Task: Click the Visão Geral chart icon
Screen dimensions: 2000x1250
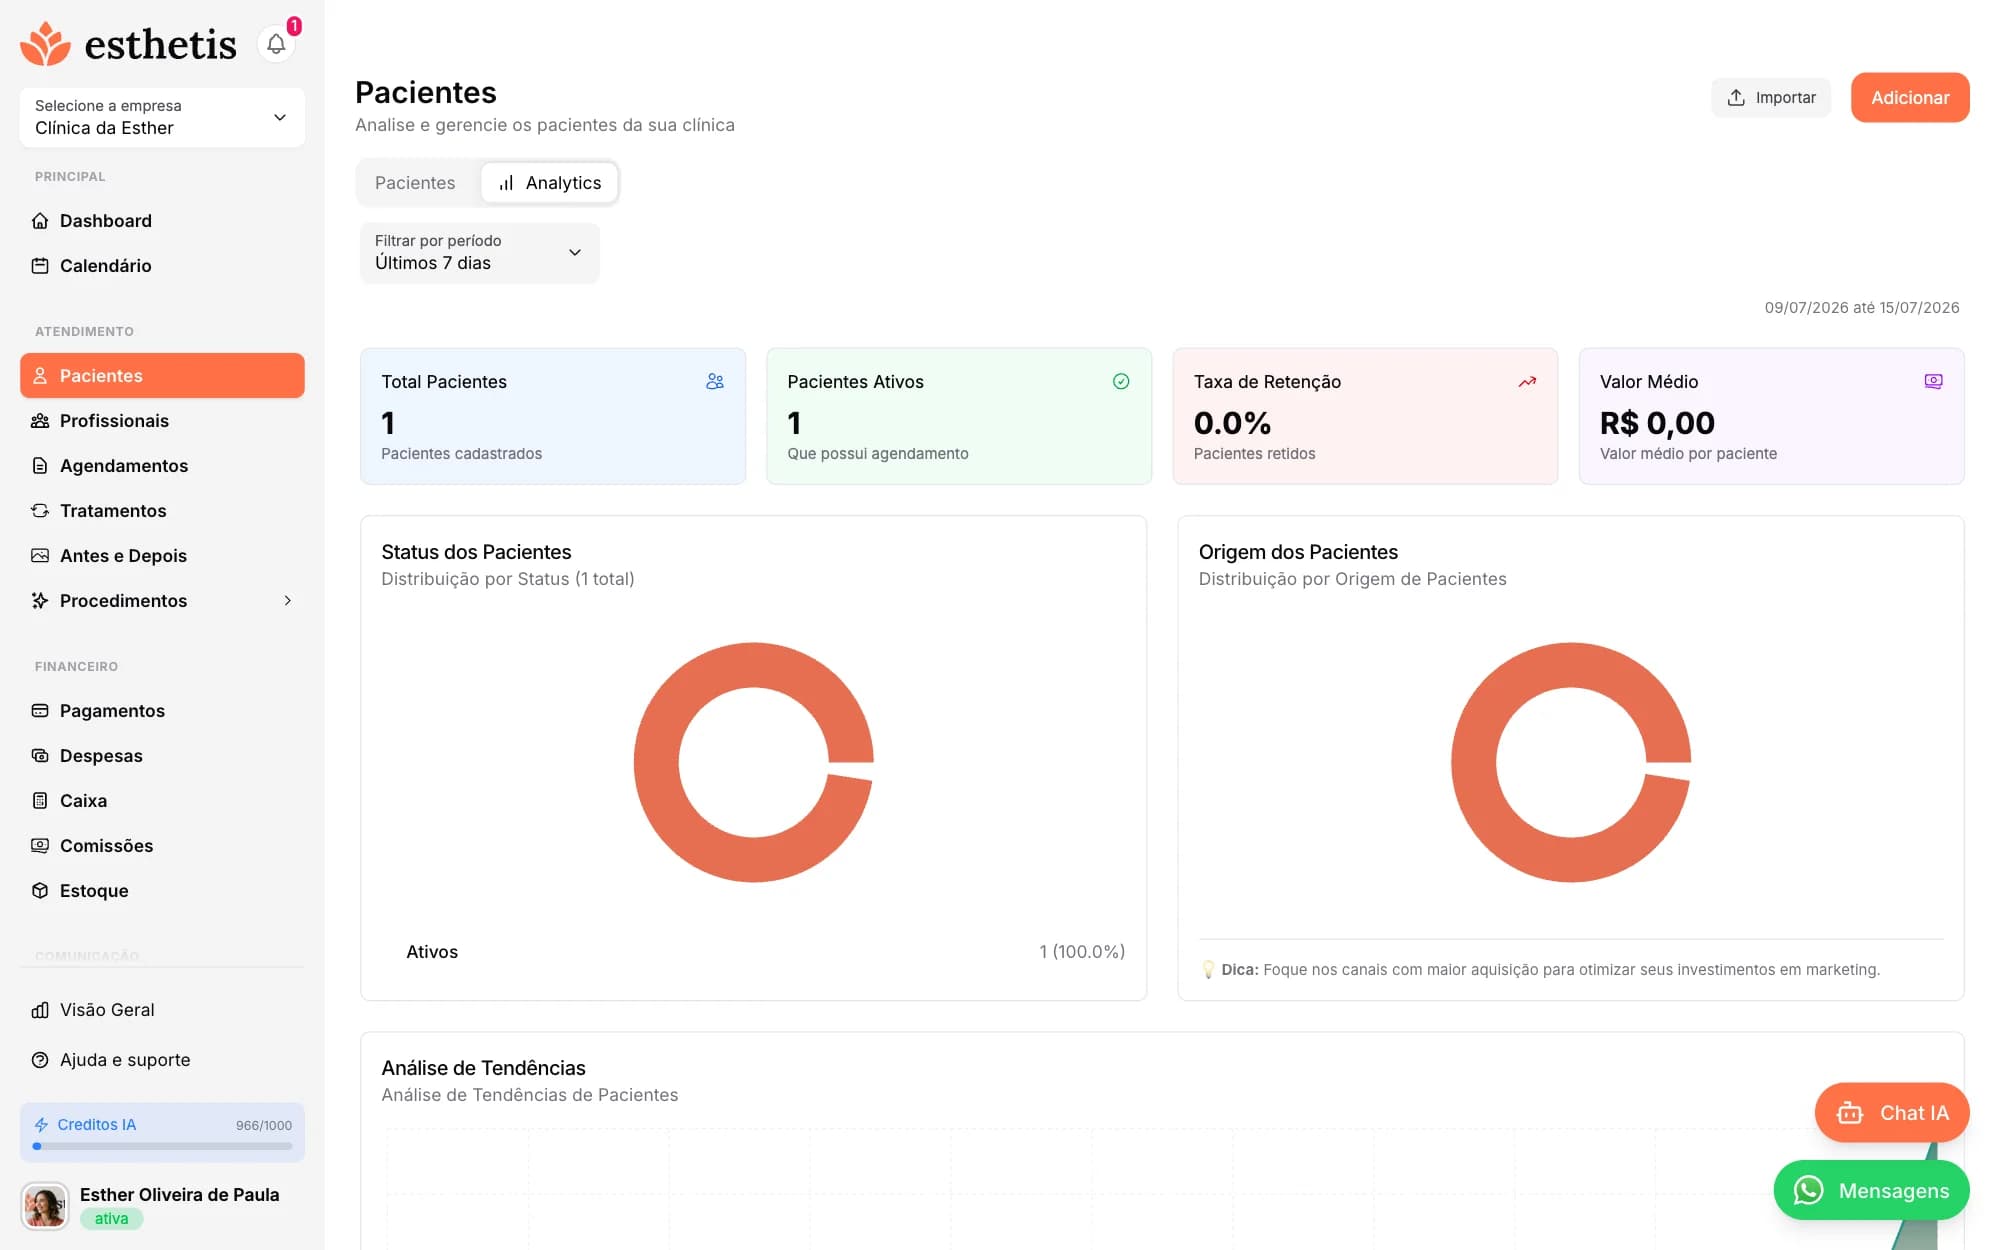Action: click(40, 1010)
